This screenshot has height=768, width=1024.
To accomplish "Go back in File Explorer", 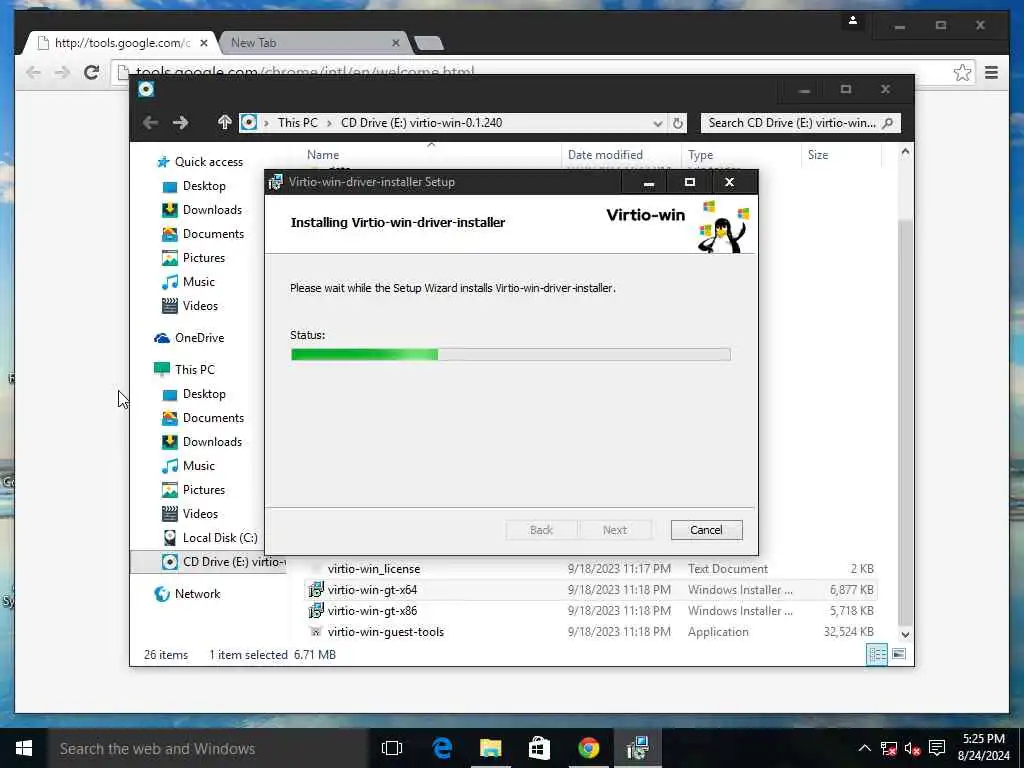I will tap(150, 123).
